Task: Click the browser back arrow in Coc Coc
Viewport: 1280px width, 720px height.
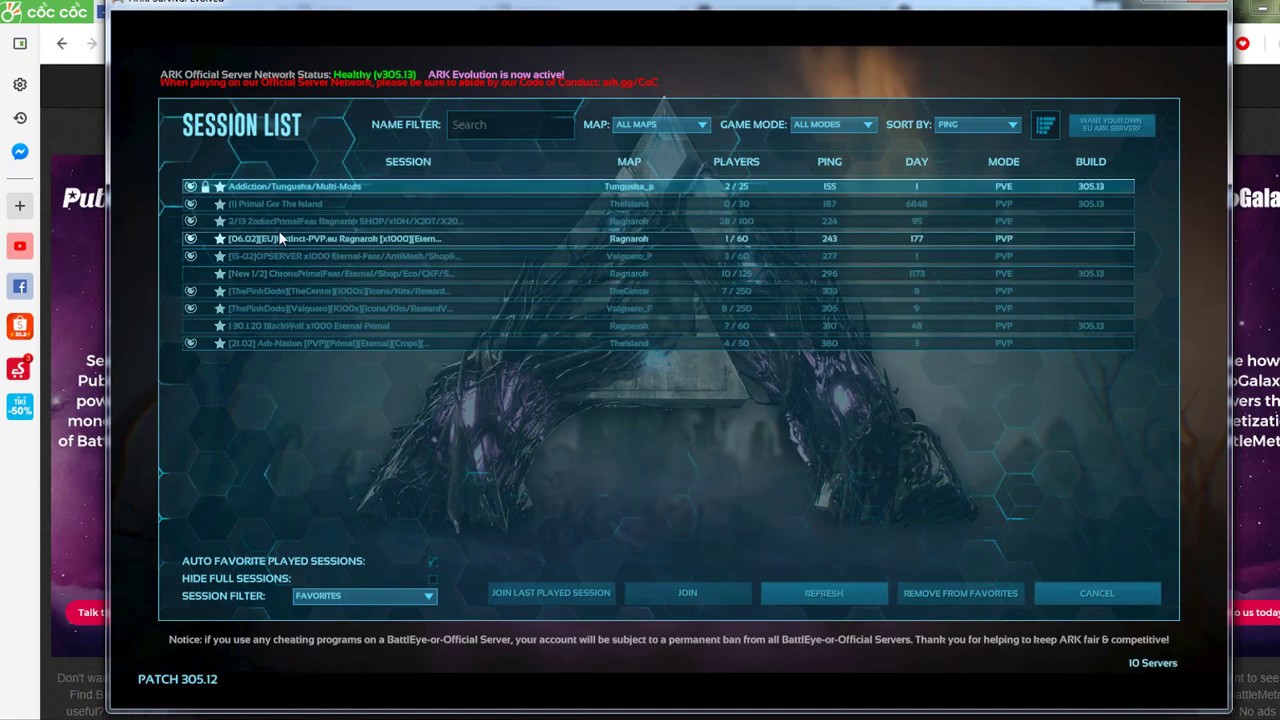Action: click(62, 43)
